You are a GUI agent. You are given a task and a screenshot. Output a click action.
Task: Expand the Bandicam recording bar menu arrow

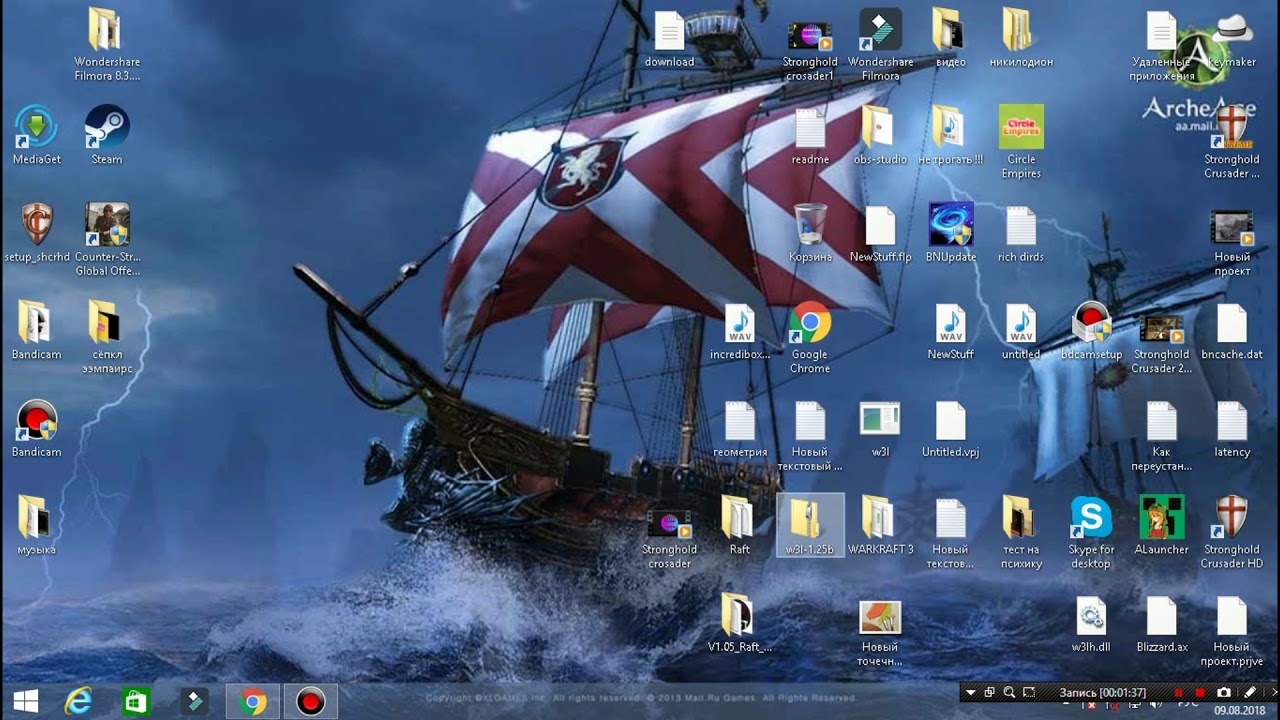click(x=969, y=692)
